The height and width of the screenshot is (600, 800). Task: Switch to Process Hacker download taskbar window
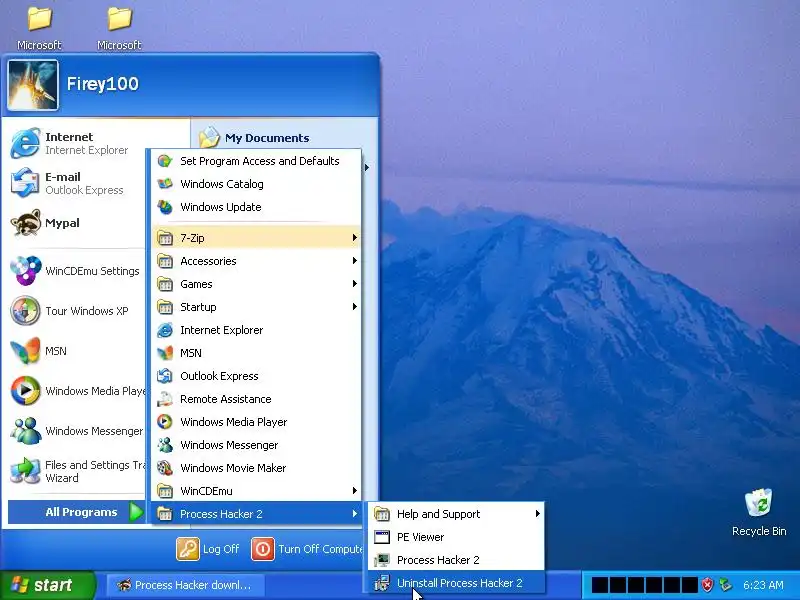pyautogui.click(x=185, y=585)
